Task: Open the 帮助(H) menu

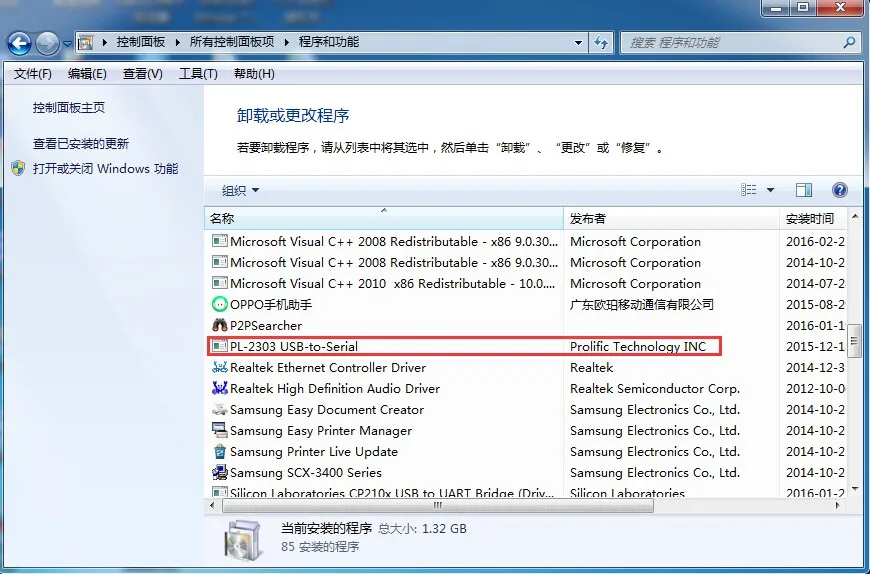Action: coord(254,74)
